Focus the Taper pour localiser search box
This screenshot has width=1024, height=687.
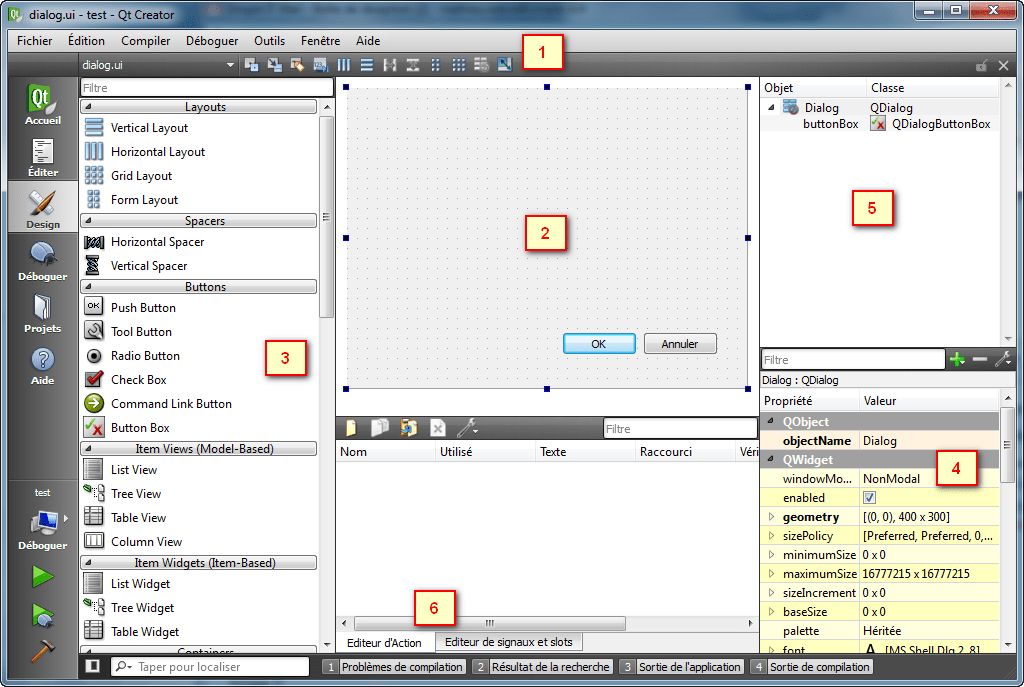(x=210, y=666)
